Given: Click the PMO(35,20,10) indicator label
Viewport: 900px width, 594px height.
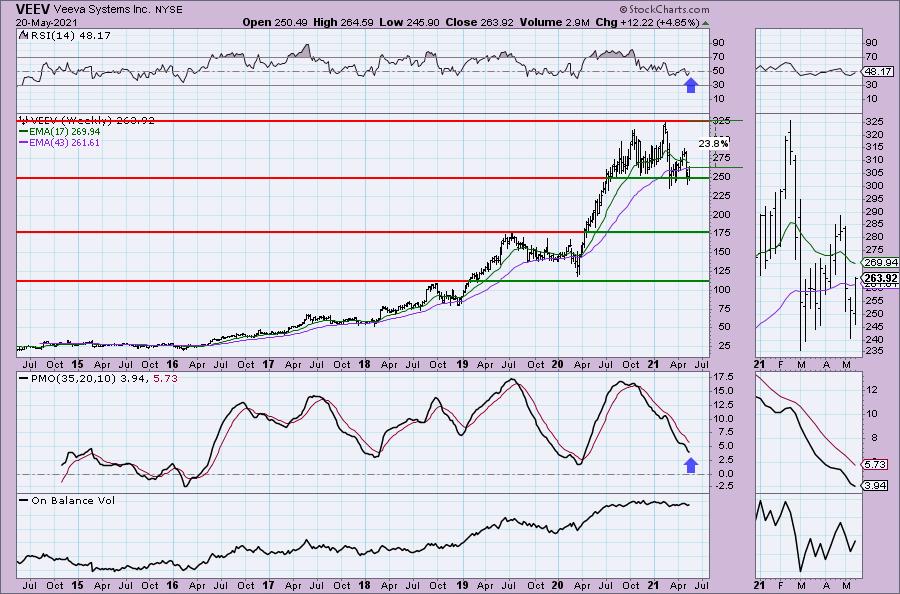Looking at the screenshot, I should [x=98, y=379].
